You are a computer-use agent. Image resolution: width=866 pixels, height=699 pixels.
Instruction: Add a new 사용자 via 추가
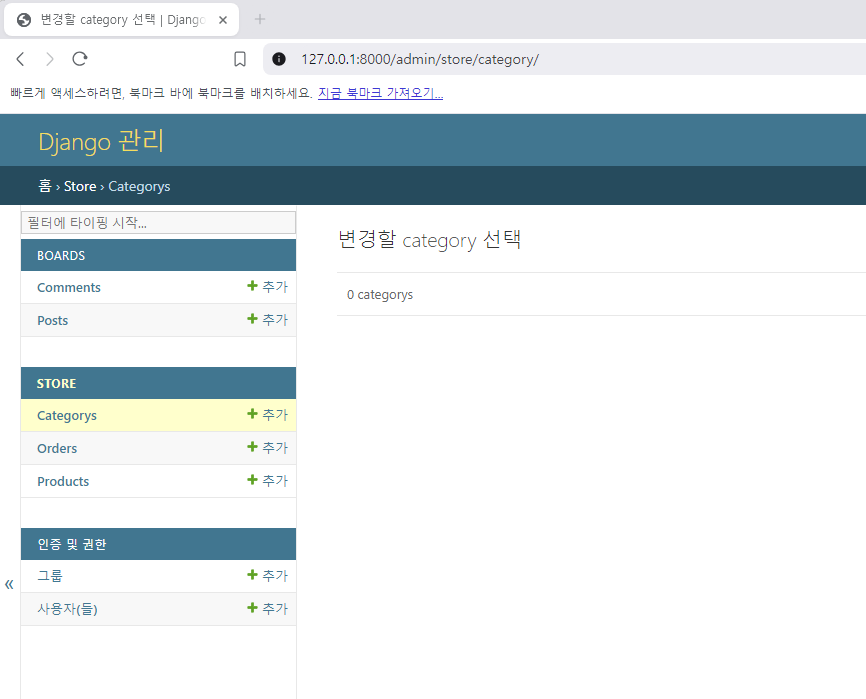coord(267,608)
